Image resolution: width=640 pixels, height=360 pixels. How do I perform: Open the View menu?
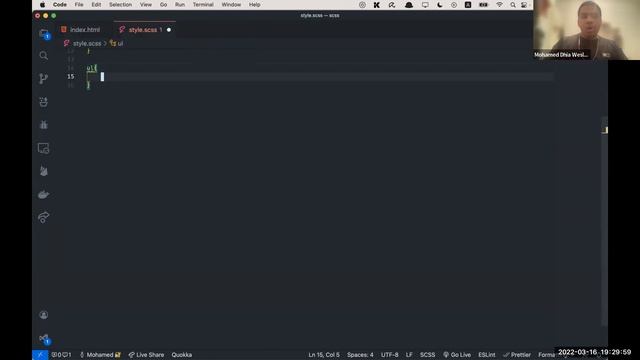click(x=146, y=5)
